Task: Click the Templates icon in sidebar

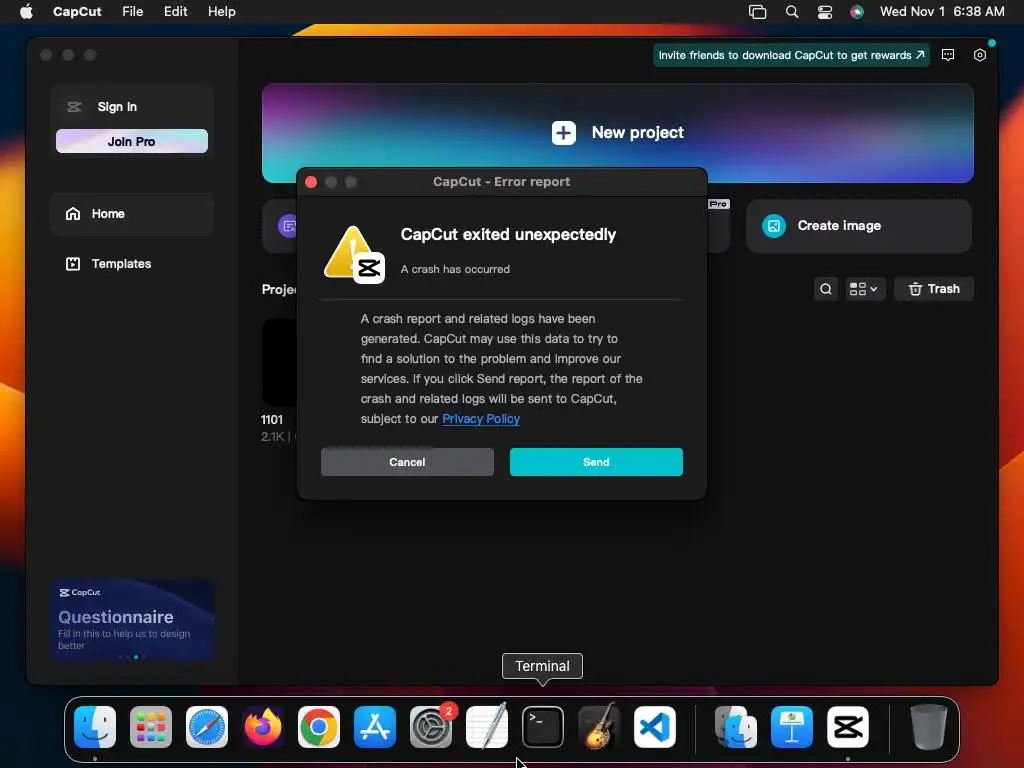Action: (73, 264)
